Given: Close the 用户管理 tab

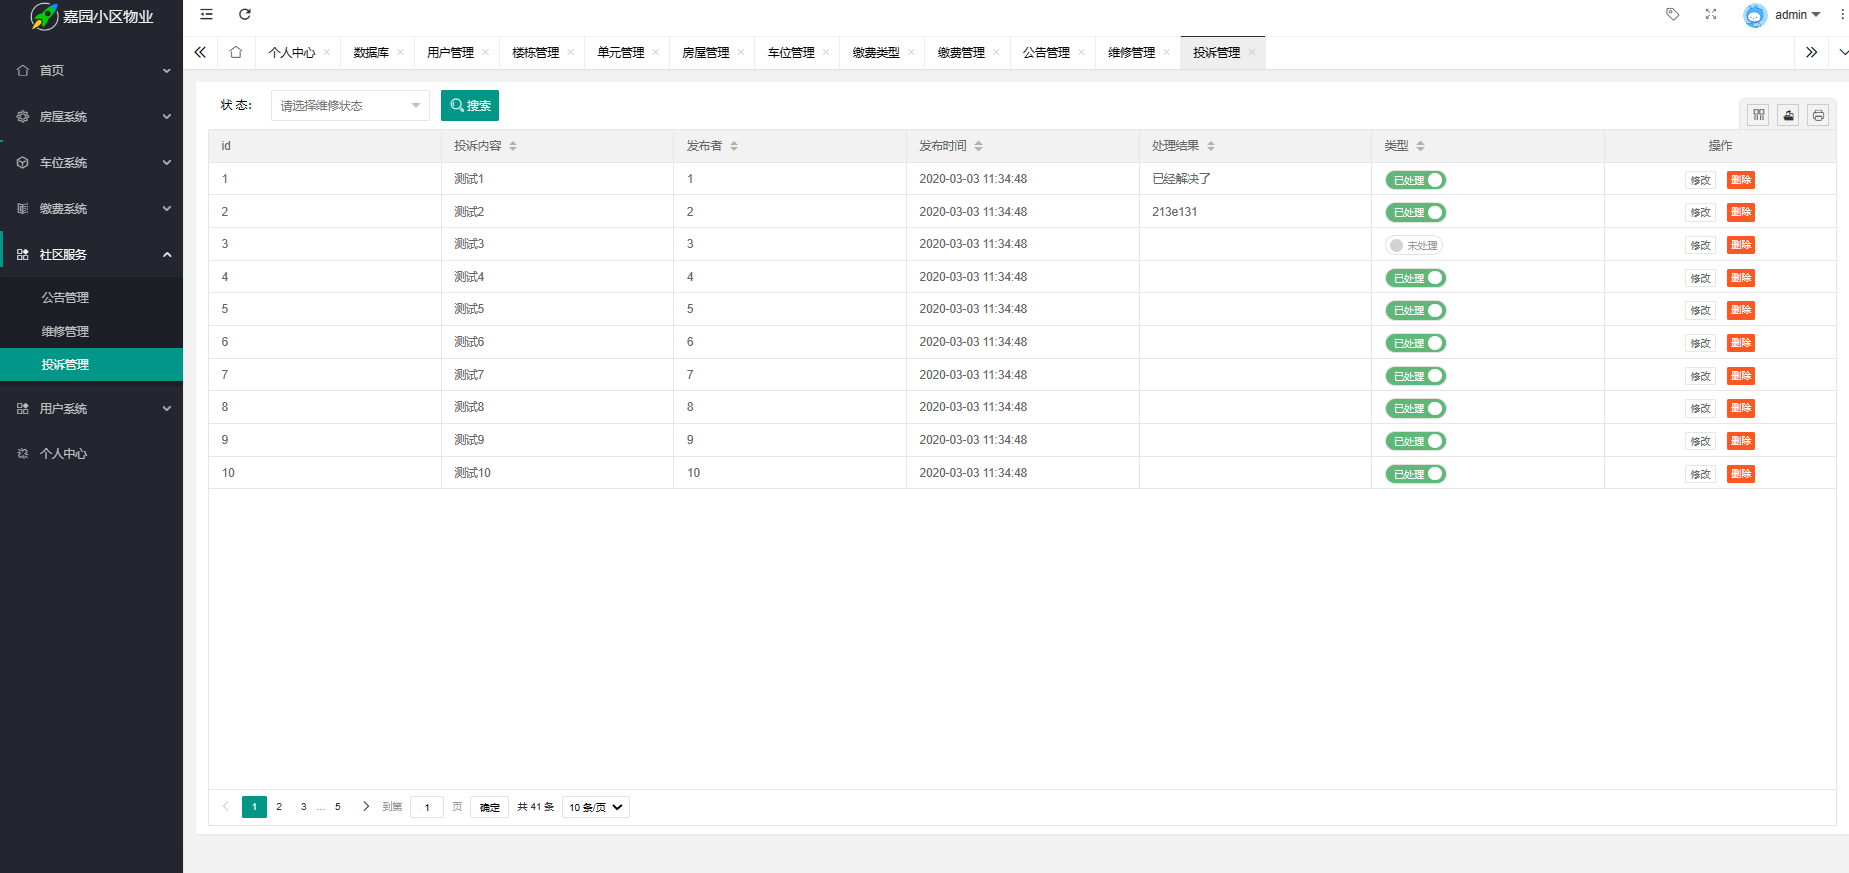Looking at the screenshot, I should pyautogui.click(x=485, y=52).
